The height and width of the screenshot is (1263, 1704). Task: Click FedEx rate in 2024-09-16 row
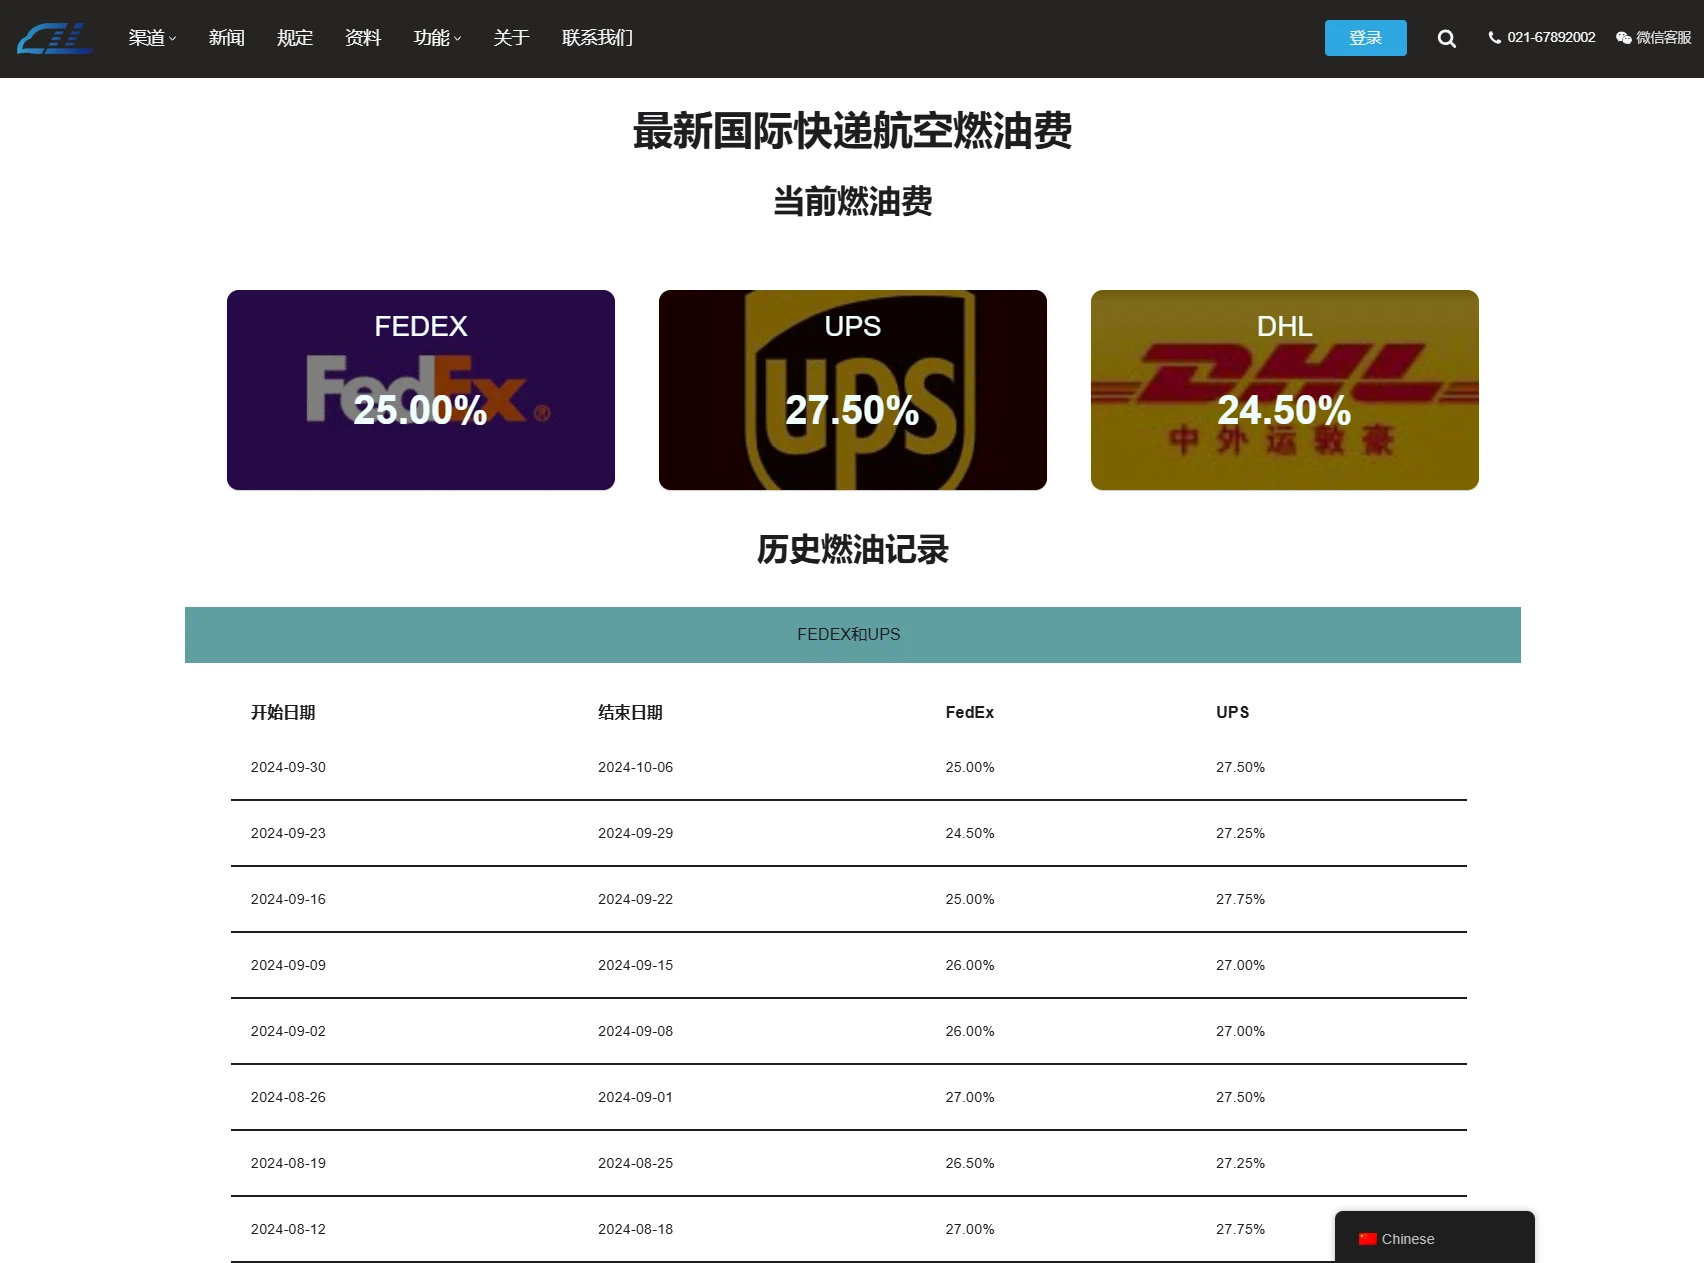point(969,899)
